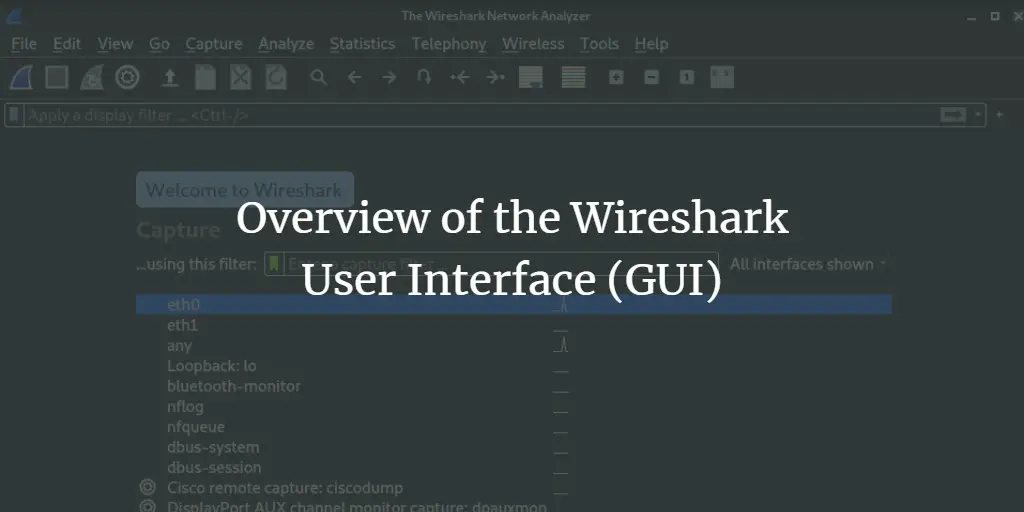Open the Statistics menu
1024x512 pixels.
click(x=362, y=44)
